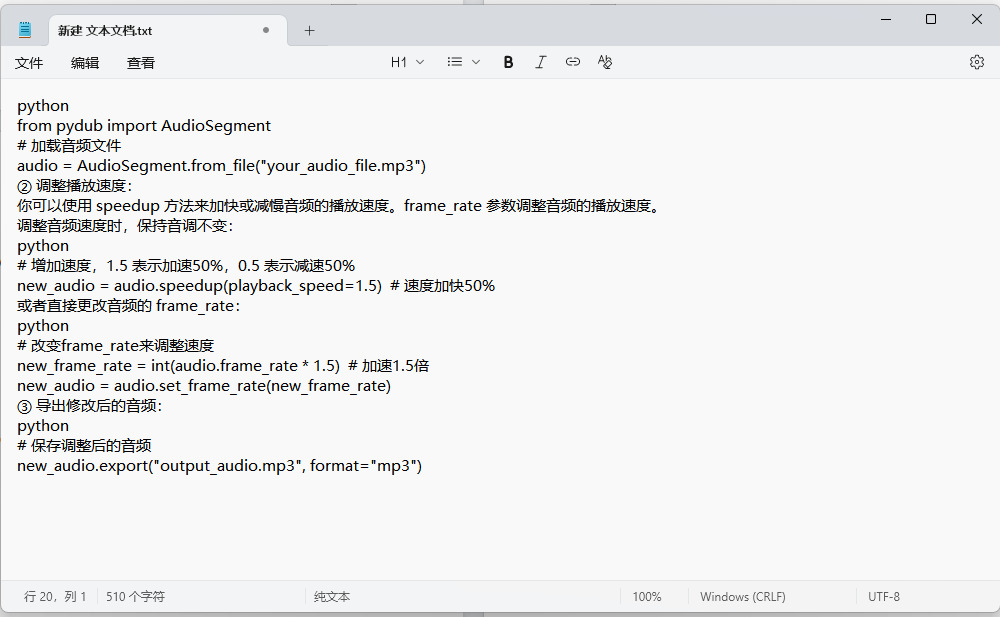The height and width of the screenshot is (617, 1000).
Task: Toggle italic formatting
Action: (x=540, y=62)
